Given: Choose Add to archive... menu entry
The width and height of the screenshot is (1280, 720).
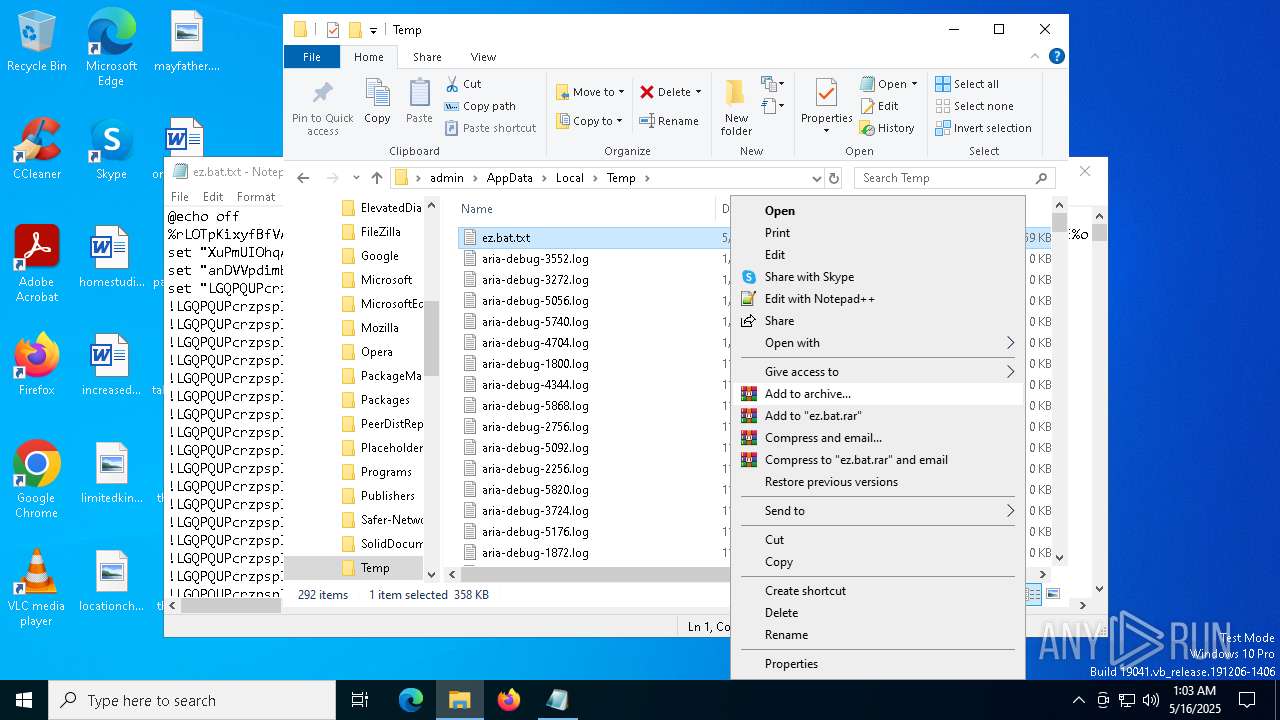Looking at the screenshot, I should point(878,394).
